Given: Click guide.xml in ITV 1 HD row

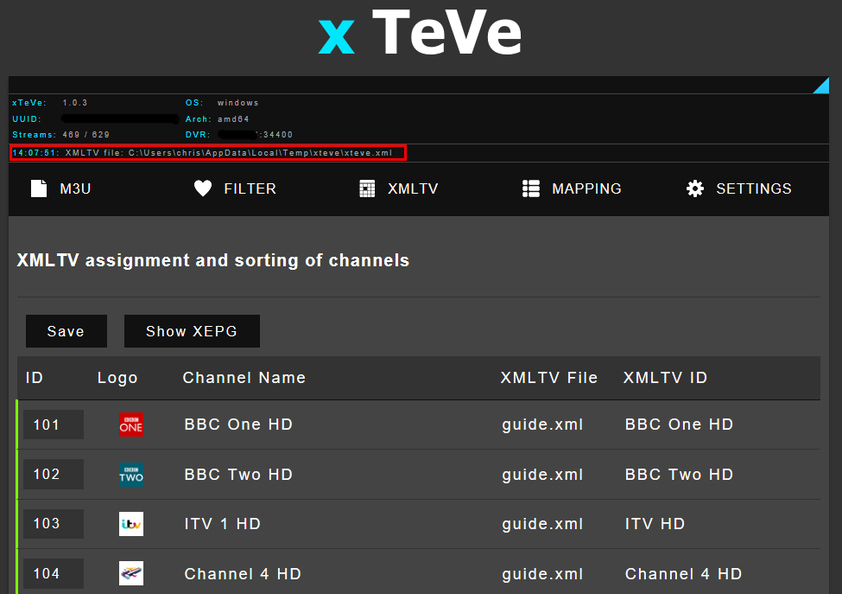Looking at the screenshot, I should coord(542,524).
